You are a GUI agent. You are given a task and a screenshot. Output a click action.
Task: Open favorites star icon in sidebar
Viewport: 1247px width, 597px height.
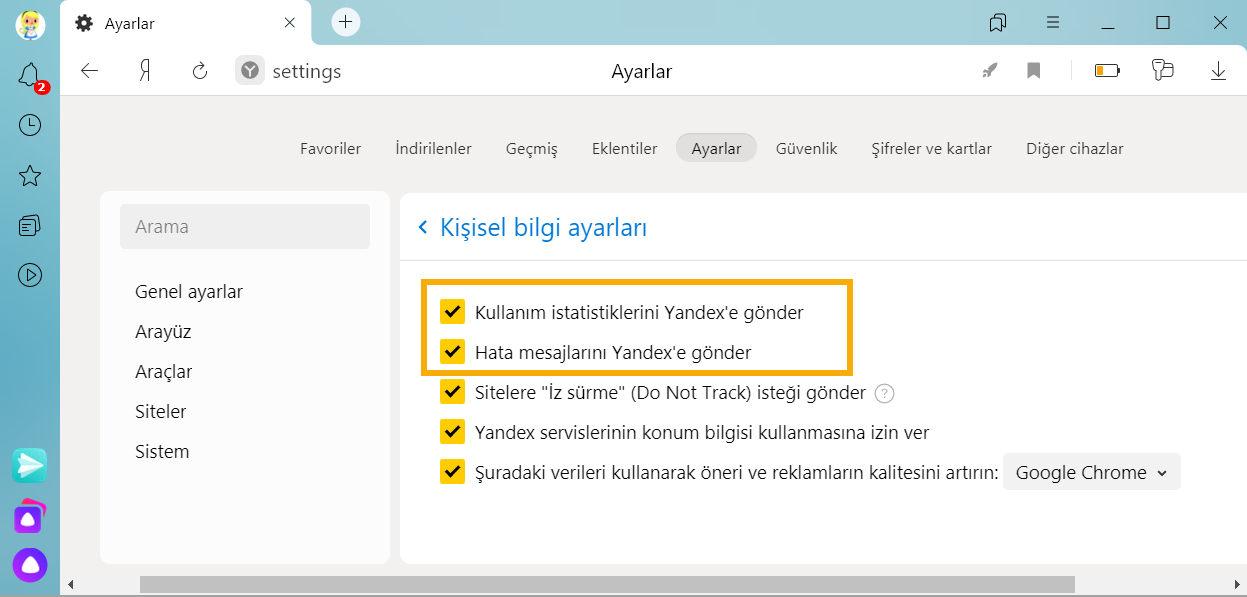(30, 176)
